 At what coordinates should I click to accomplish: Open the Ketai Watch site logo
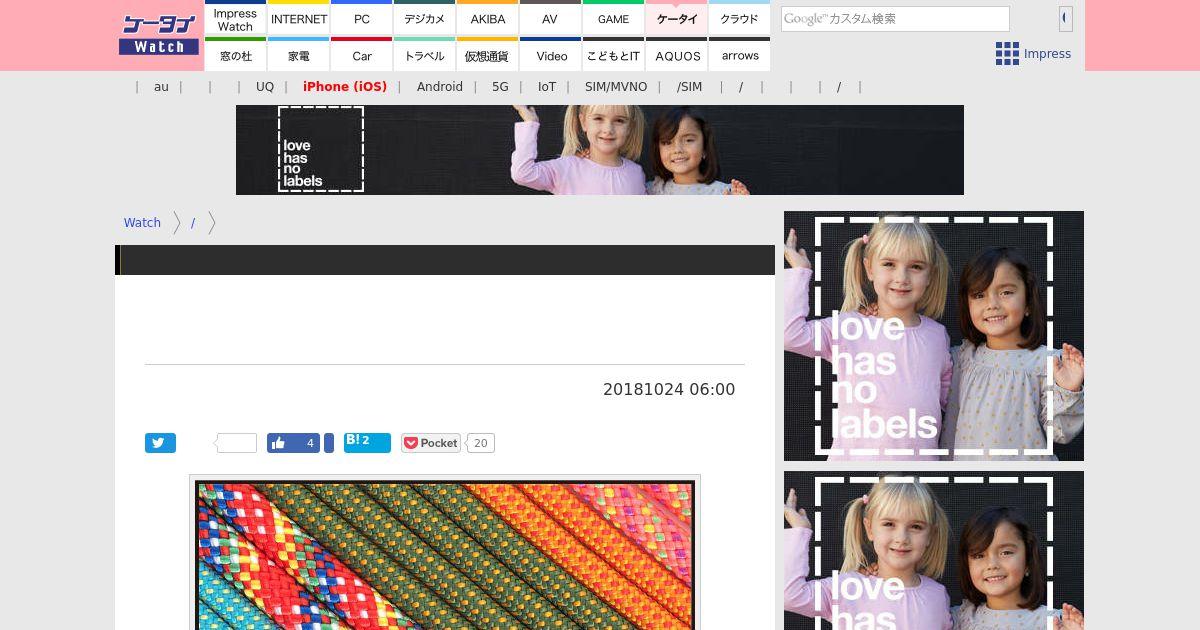(x=159, y=35)
